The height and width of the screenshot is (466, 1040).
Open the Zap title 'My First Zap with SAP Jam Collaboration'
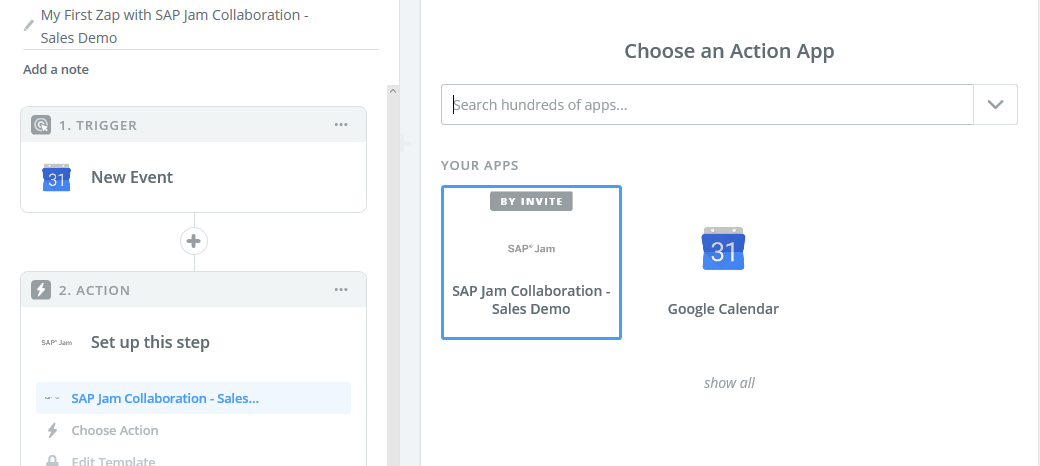174,27
